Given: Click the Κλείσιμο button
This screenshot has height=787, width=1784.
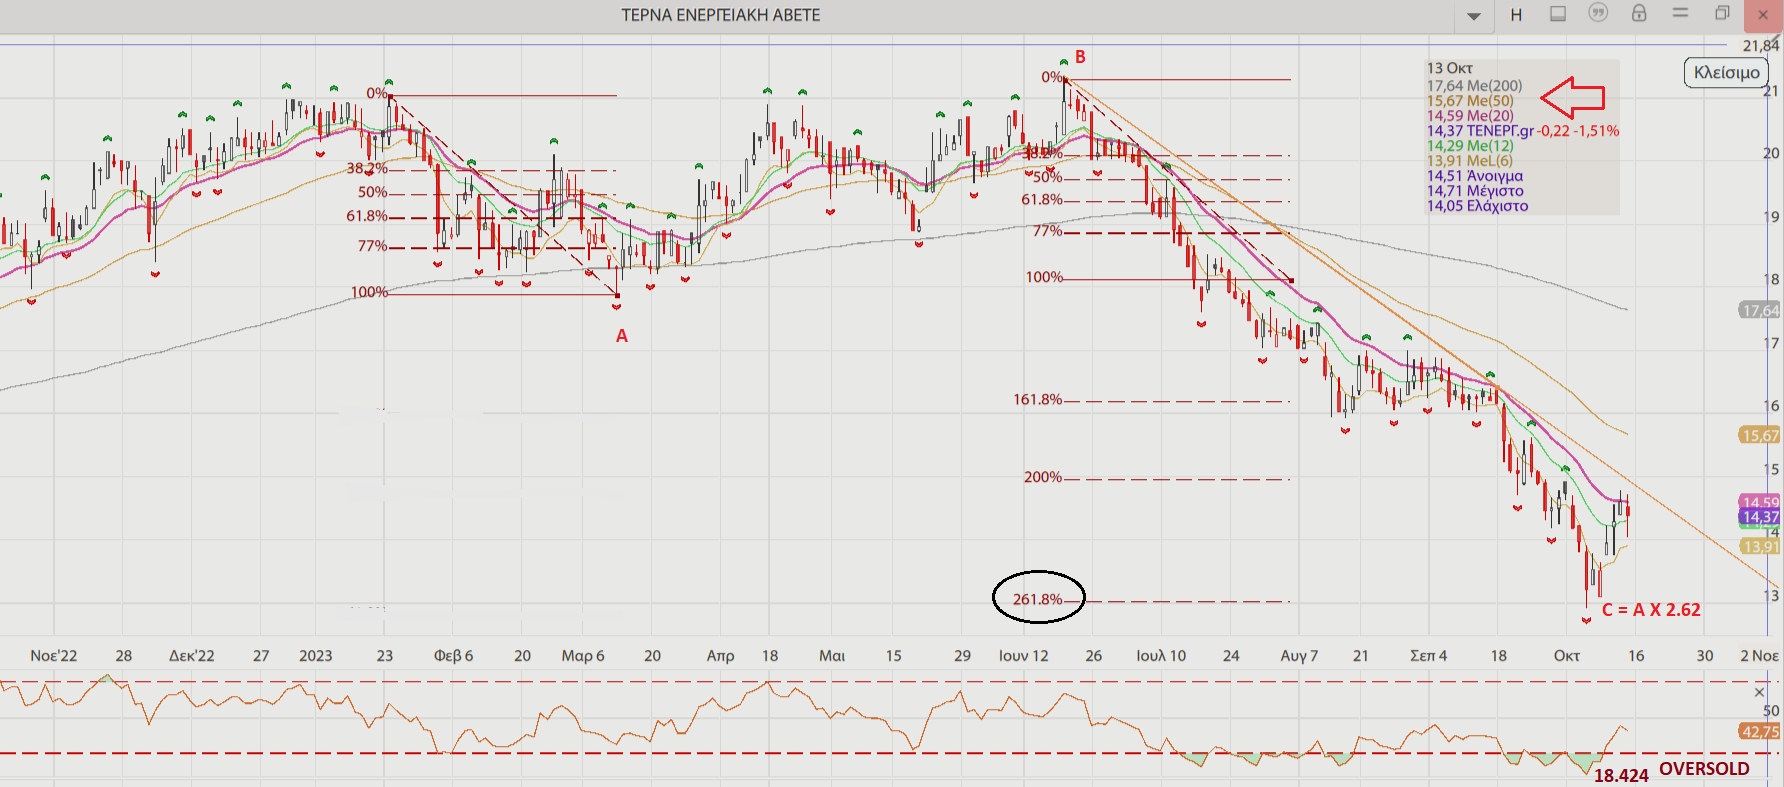Looking at the screenshot, I should (1727, 72).
